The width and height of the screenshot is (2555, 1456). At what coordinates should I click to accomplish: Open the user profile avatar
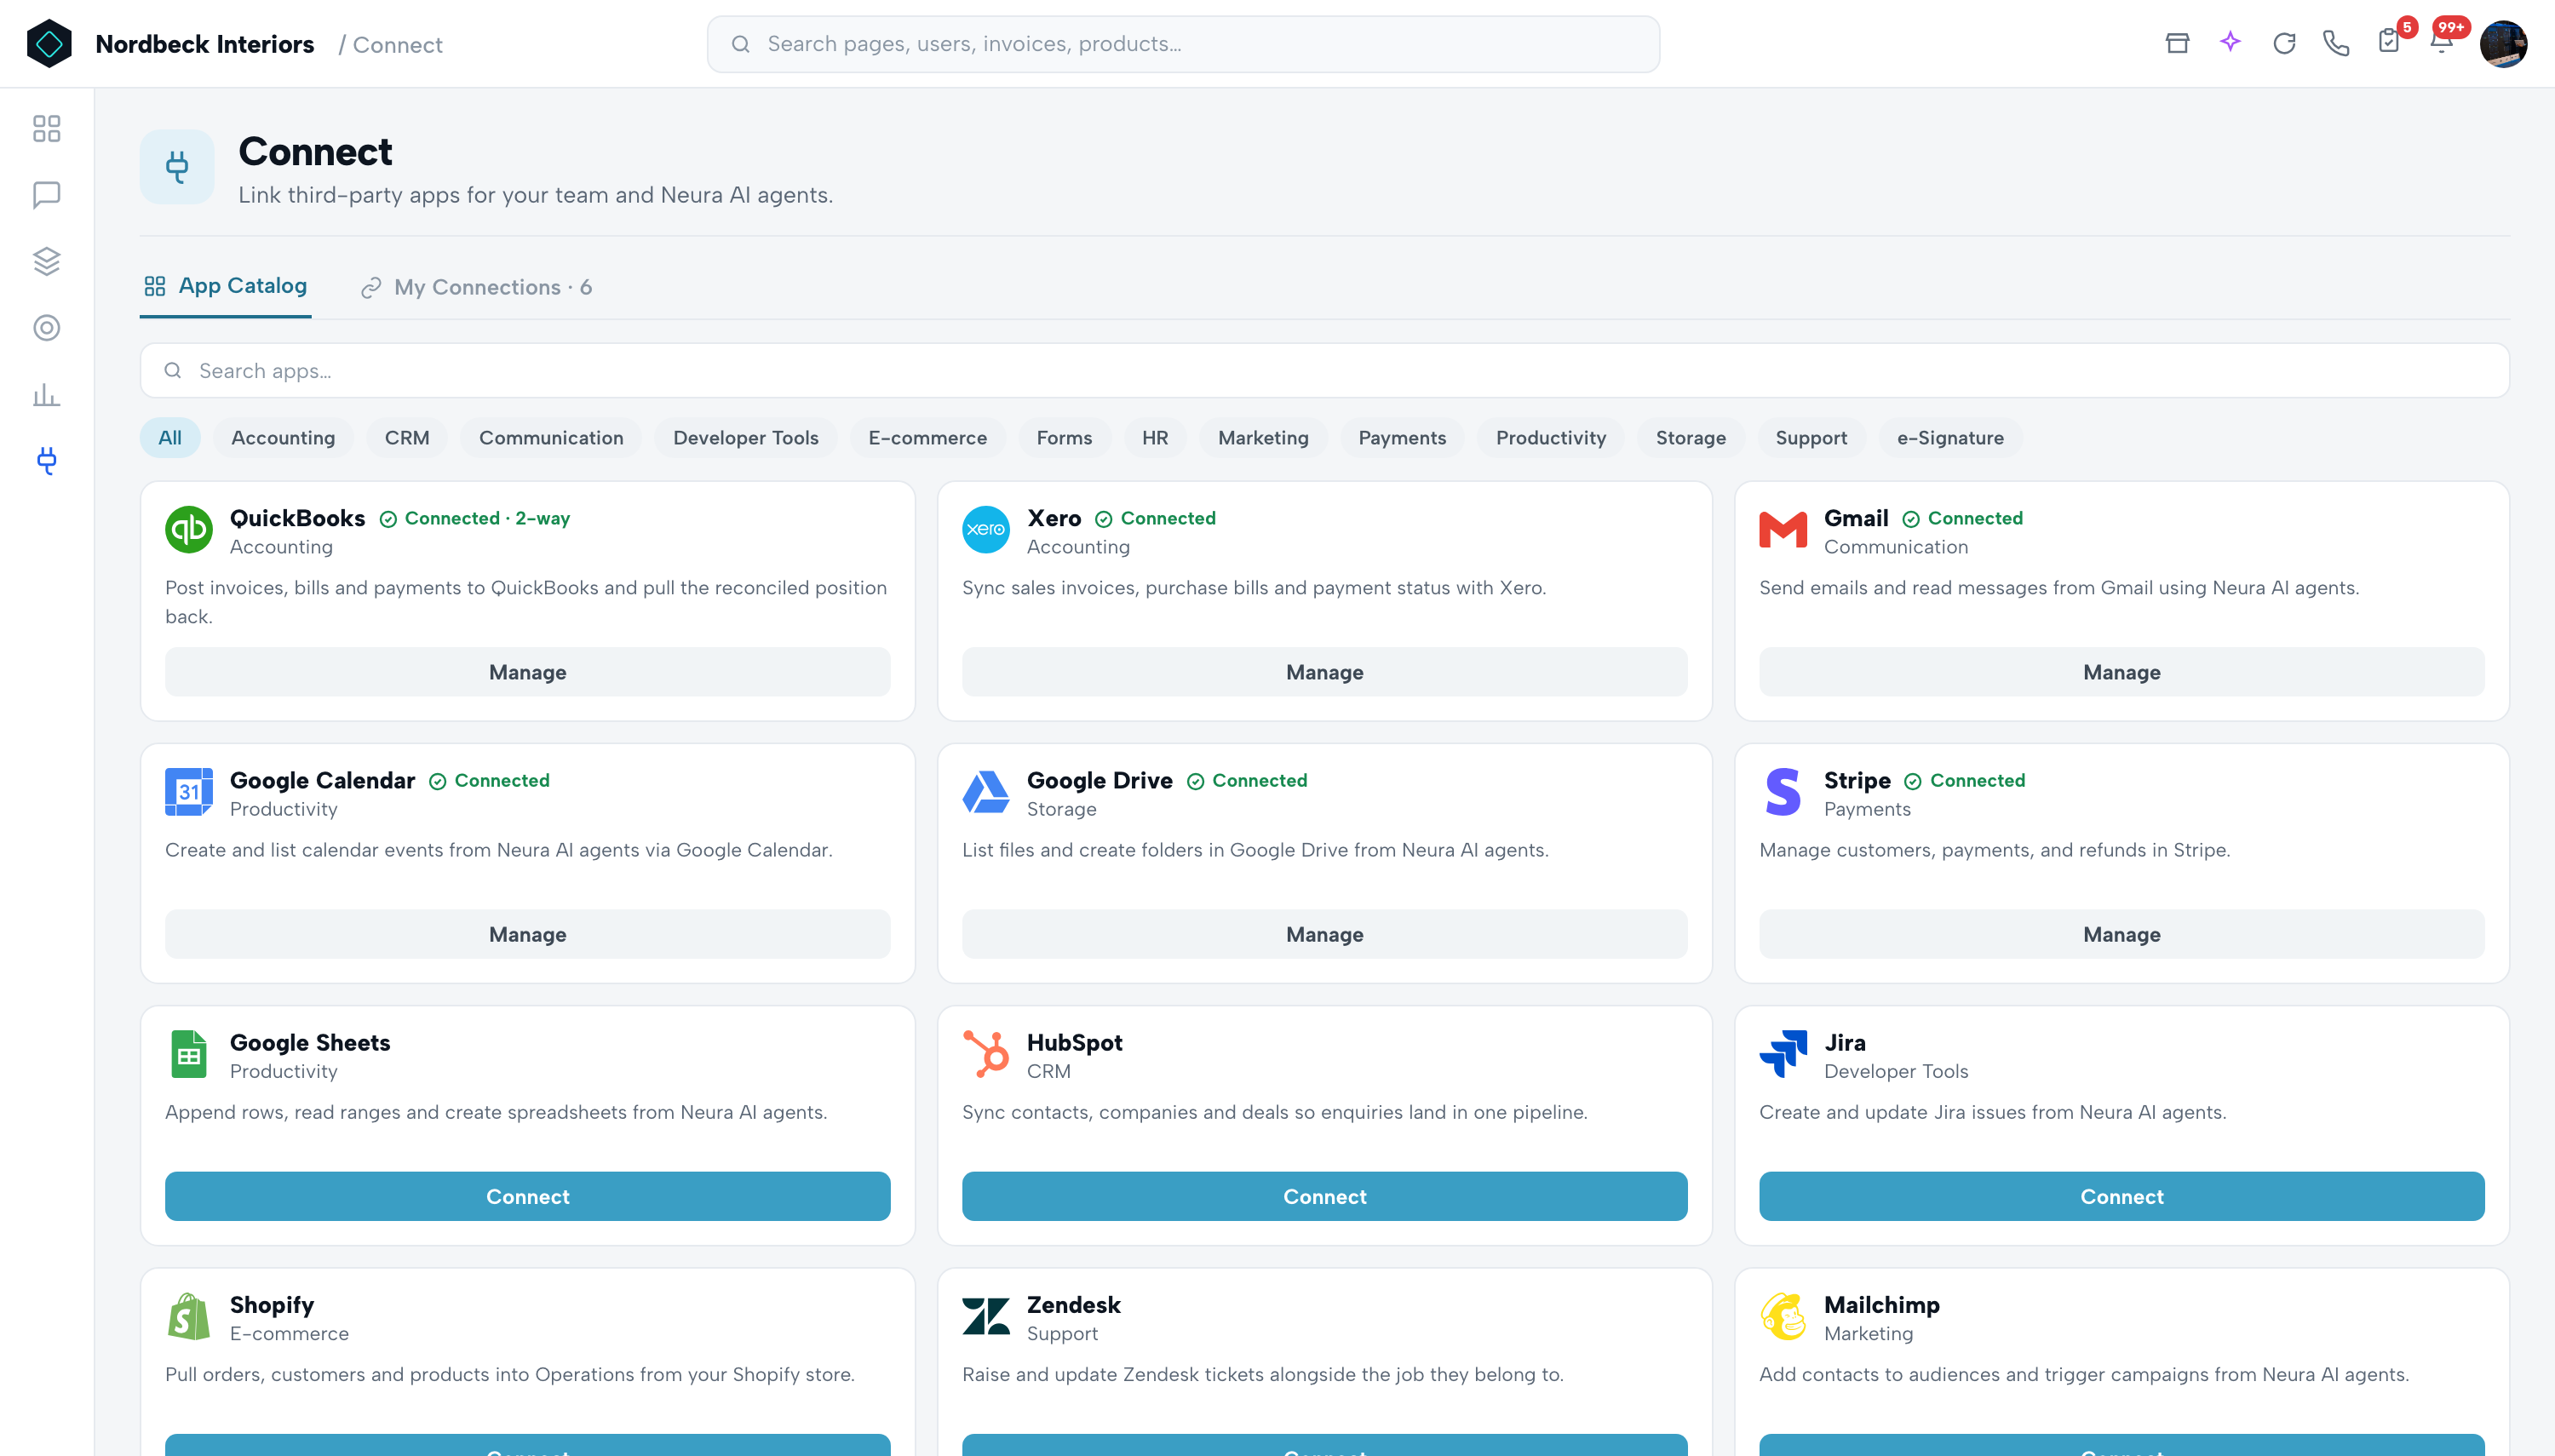pos(2503,44)
